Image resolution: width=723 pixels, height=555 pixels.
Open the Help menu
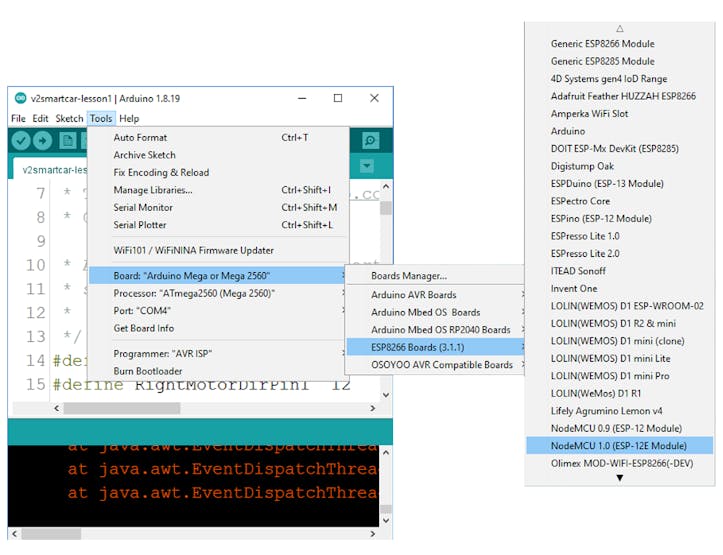[x=129, y=118]
